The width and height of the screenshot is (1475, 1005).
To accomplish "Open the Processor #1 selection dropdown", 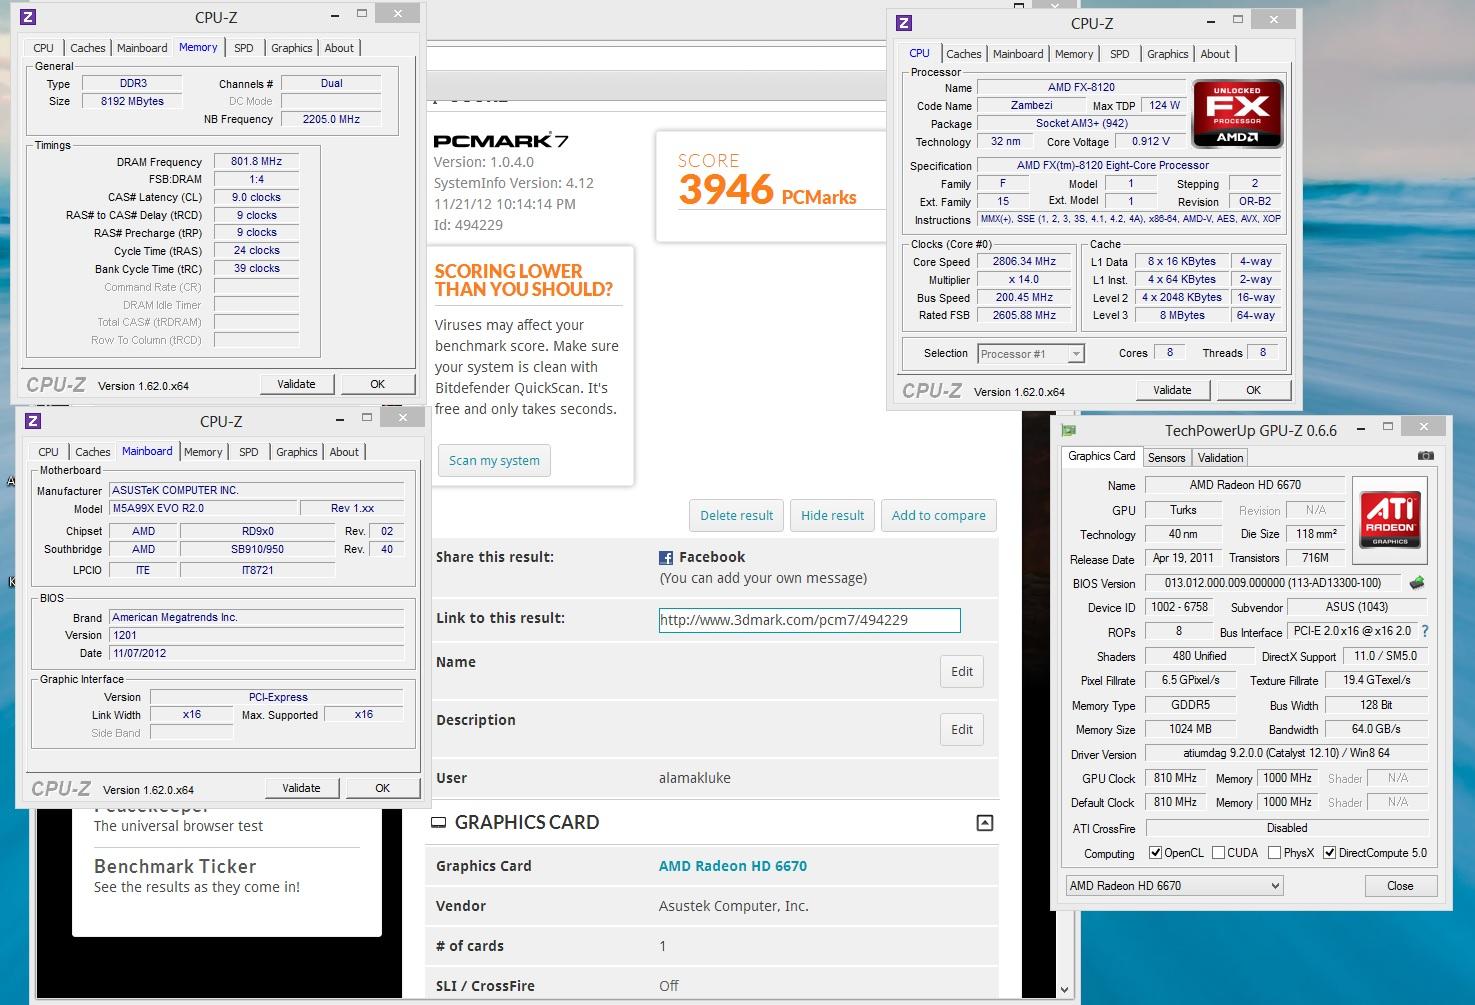I will (1031, 354).
